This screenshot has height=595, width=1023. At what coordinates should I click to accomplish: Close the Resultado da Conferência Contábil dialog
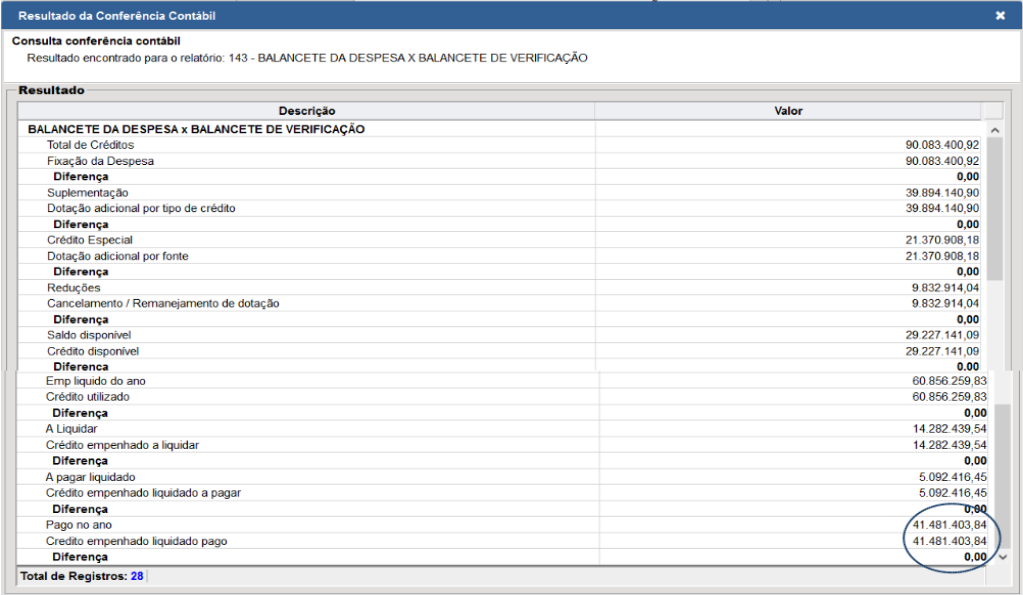coord(1000,16)
